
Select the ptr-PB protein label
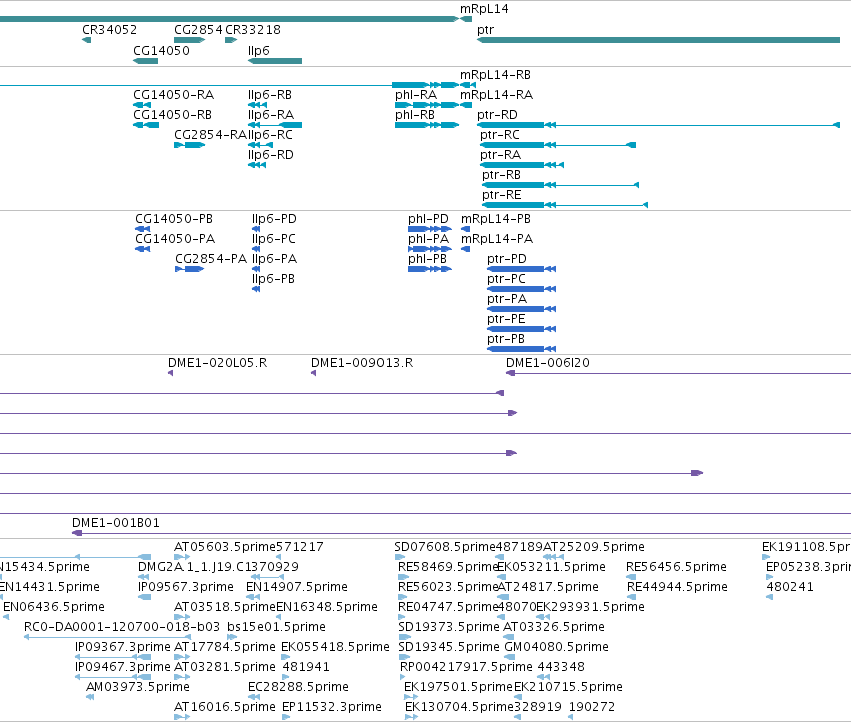point(506,340)
